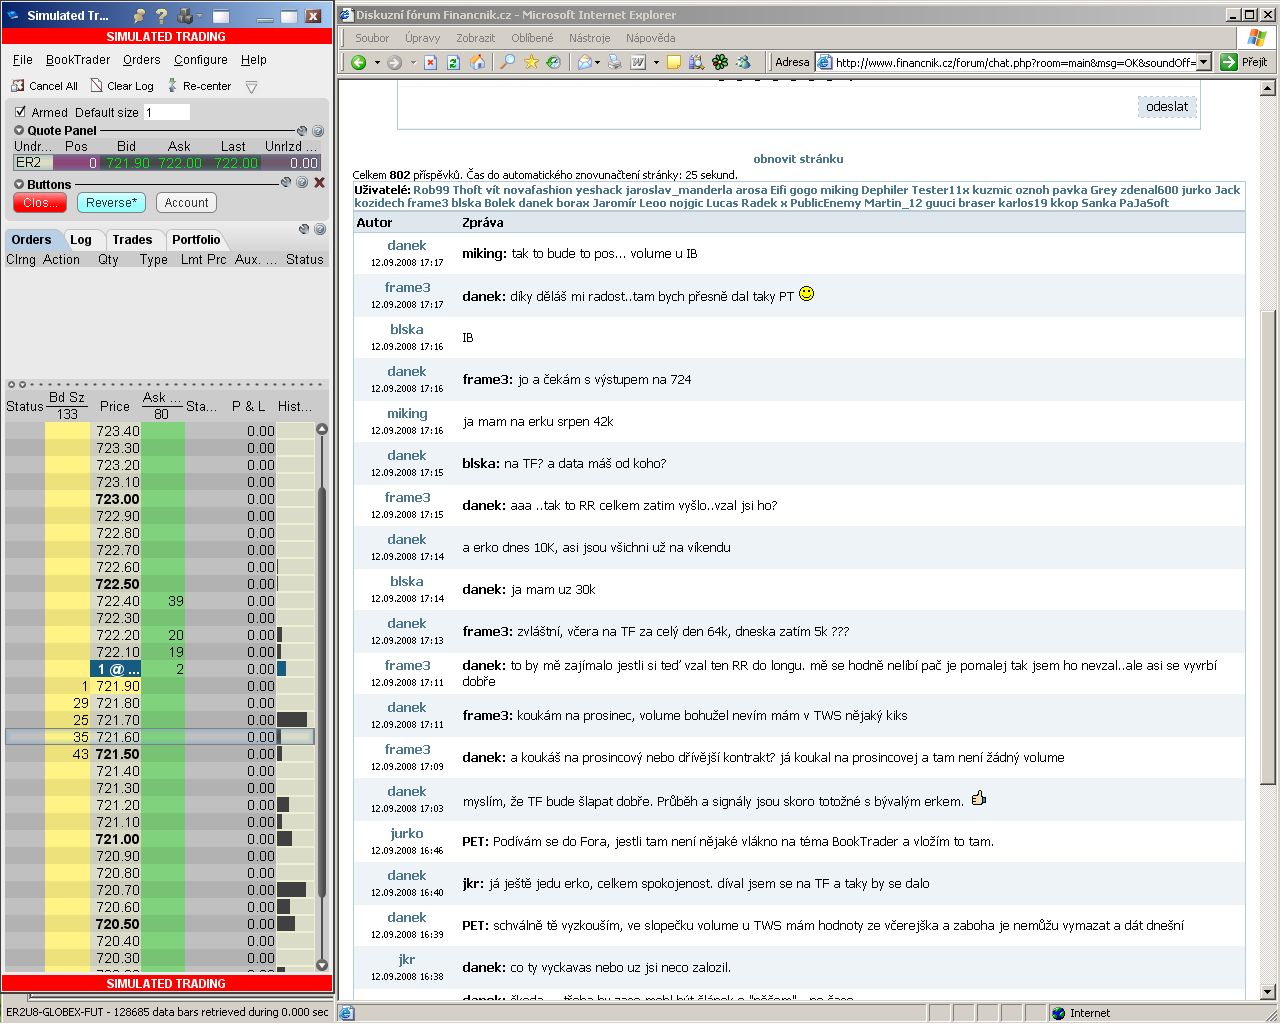1280x1024 pixels.
Task: Open the address bar URL dropdown
Action: (1204, 62)
